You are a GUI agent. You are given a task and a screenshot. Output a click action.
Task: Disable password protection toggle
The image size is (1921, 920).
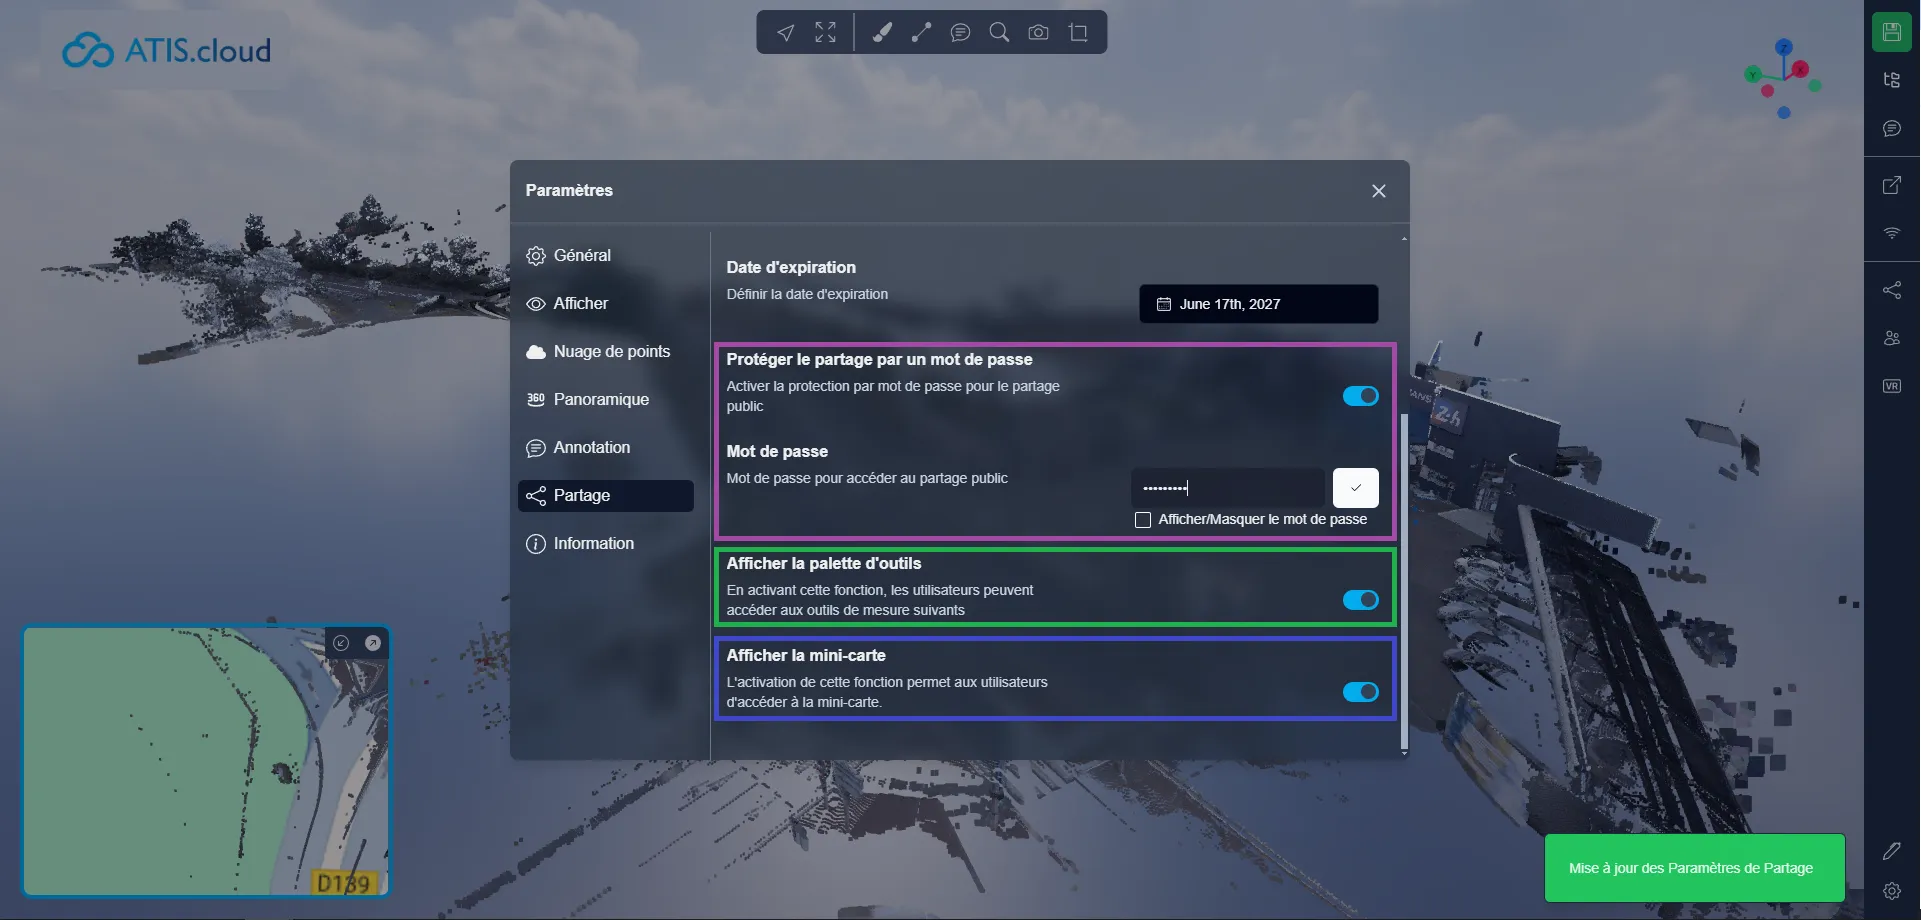coord(1360,396)
